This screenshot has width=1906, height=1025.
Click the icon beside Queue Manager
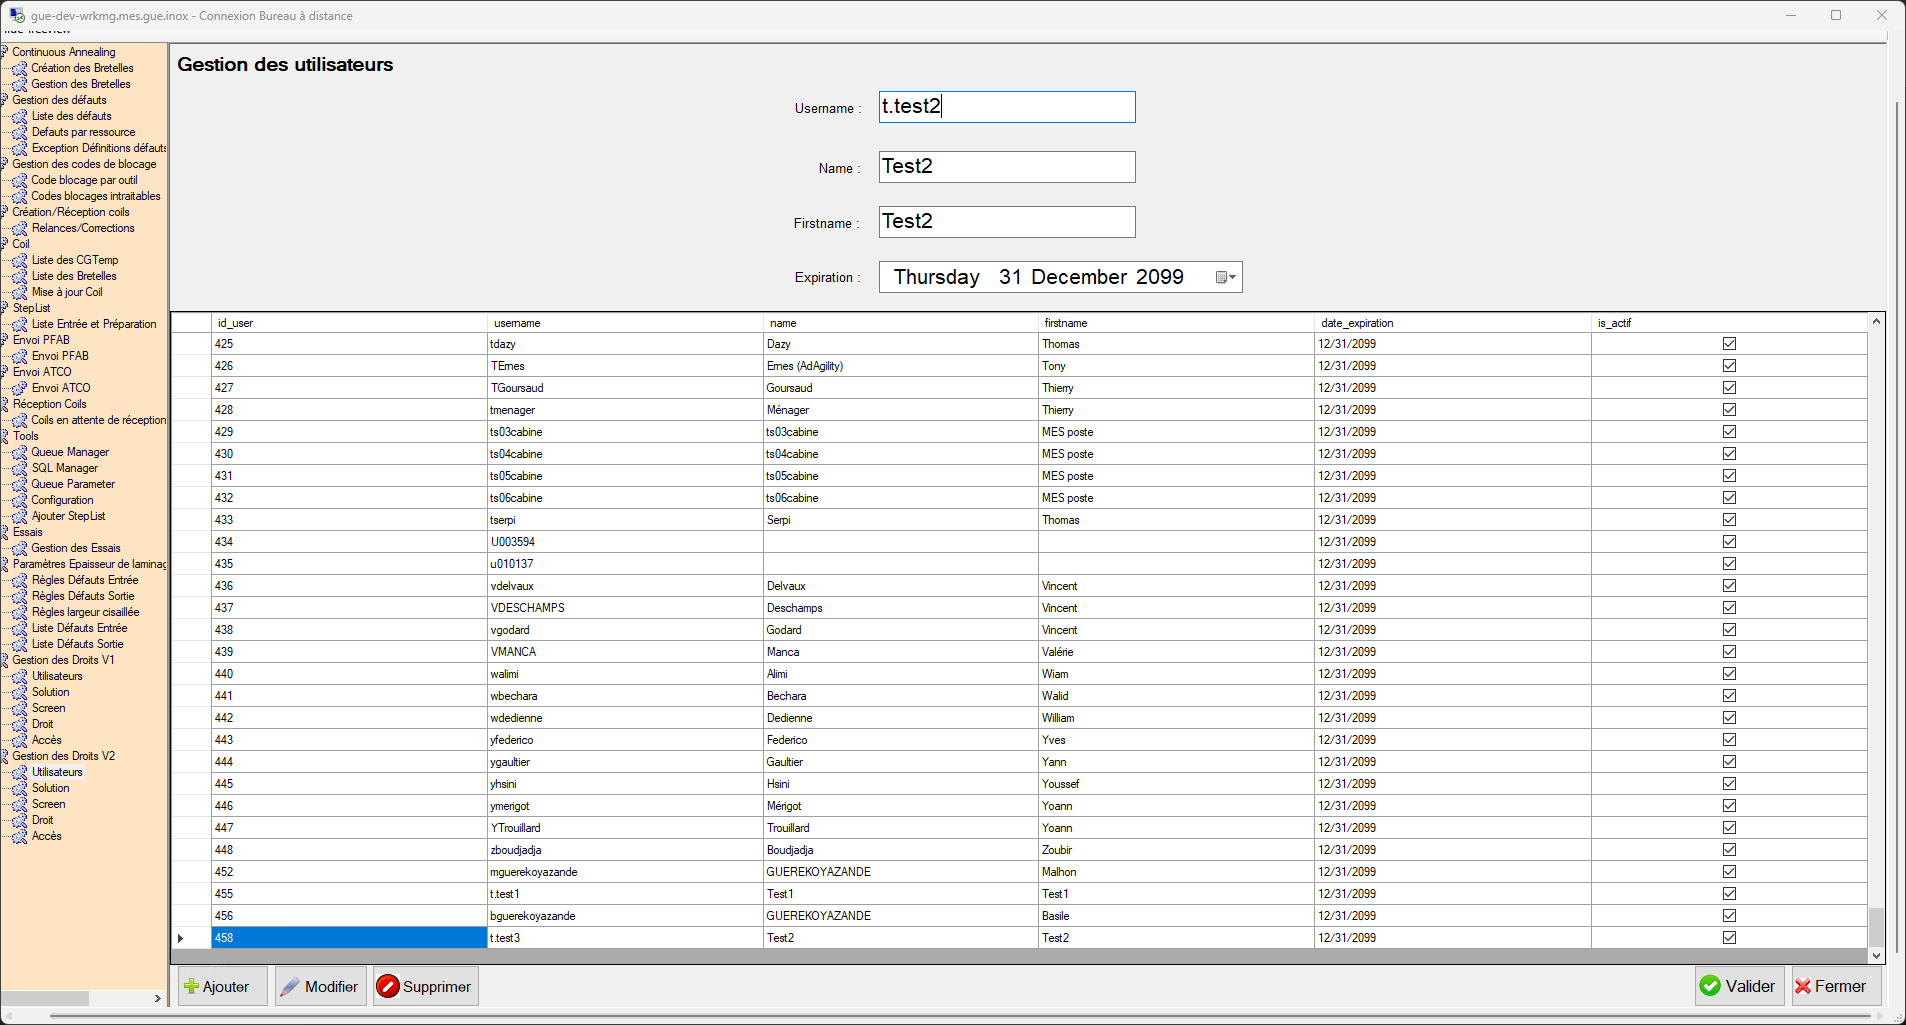[x=20, y=452]
